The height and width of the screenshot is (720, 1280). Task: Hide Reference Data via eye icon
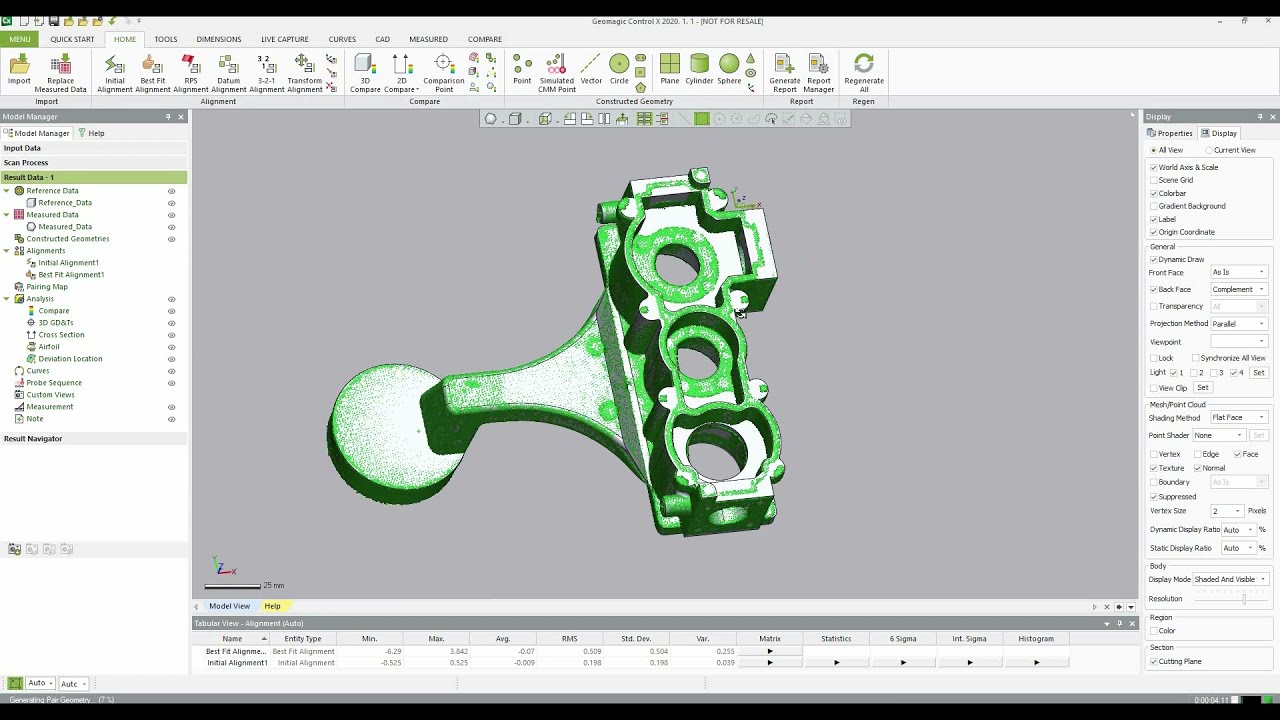171,191
